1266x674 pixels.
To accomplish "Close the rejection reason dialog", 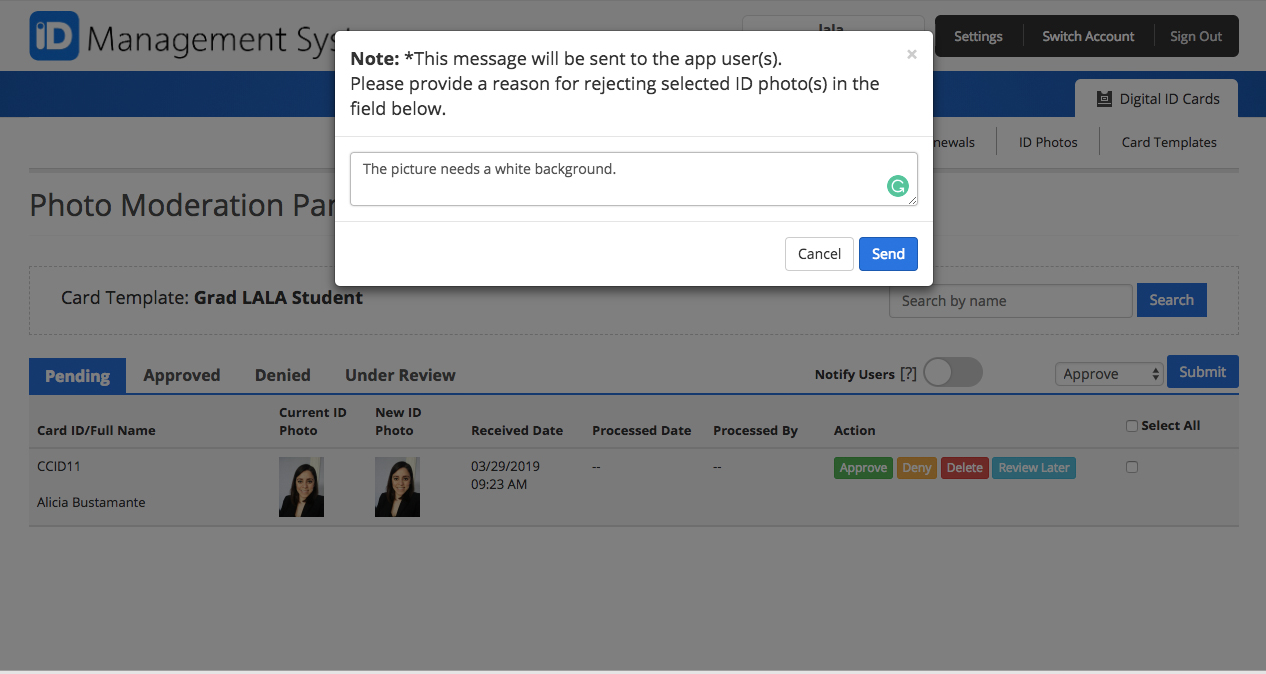I will 912,55.
